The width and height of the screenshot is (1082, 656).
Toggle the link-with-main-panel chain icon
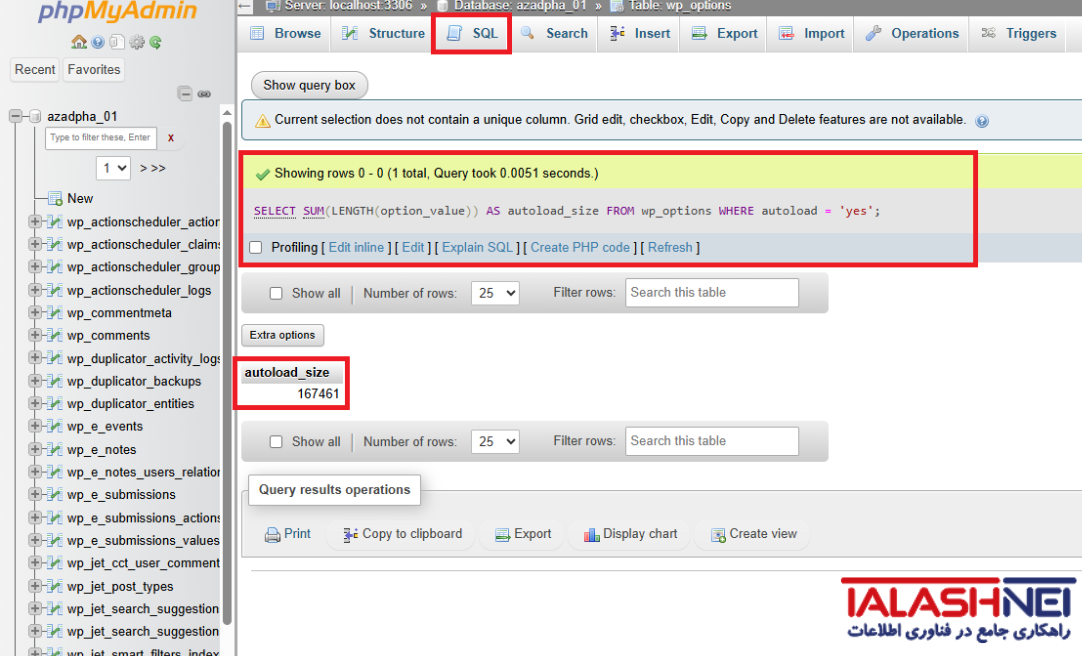click(204, 94)
